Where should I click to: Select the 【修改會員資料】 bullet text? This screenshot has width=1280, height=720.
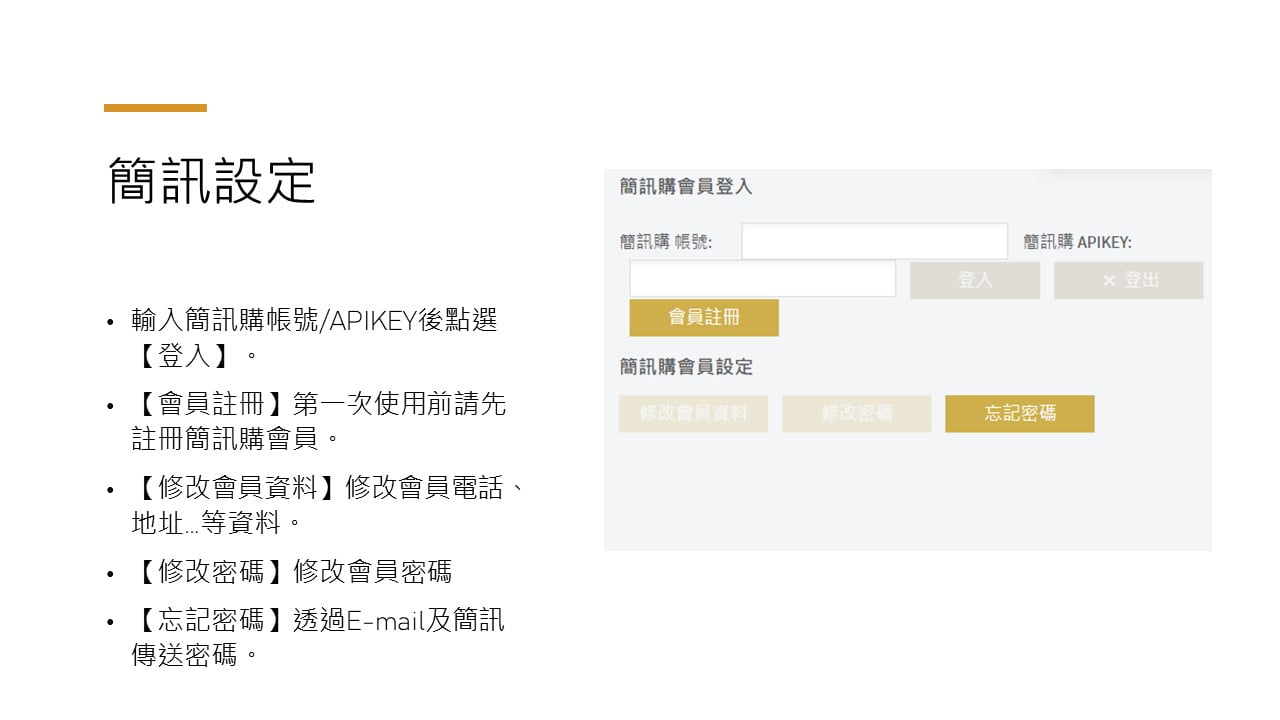click(328, 505)
